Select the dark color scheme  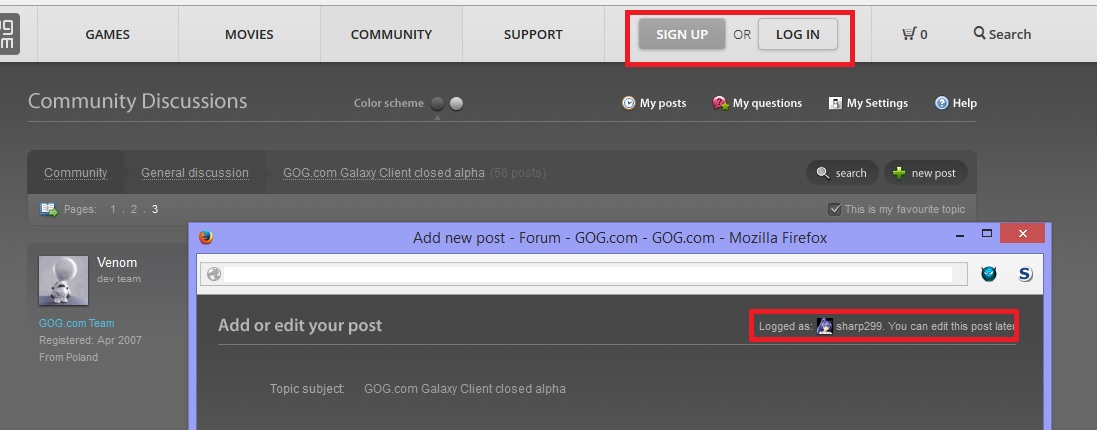(437, 103)
